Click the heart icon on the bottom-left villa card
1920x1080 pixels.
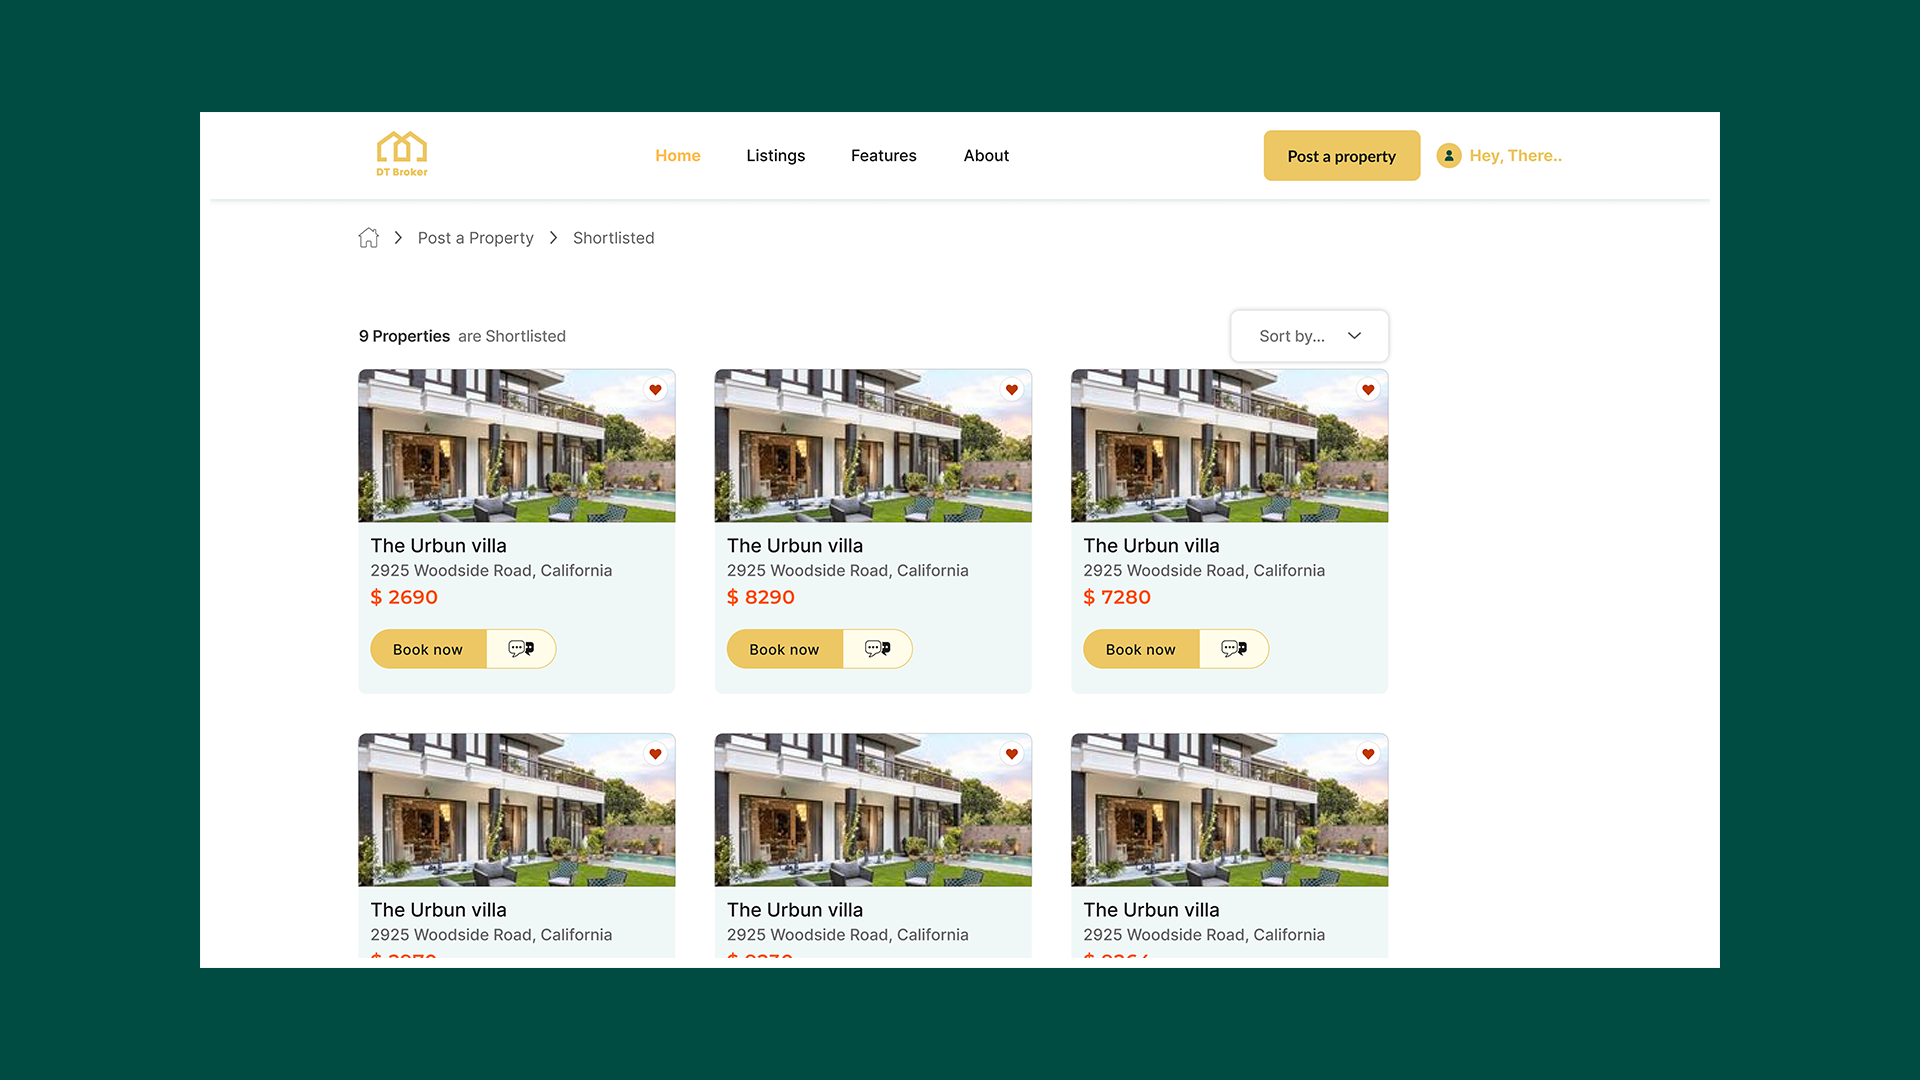pos(655,754)
